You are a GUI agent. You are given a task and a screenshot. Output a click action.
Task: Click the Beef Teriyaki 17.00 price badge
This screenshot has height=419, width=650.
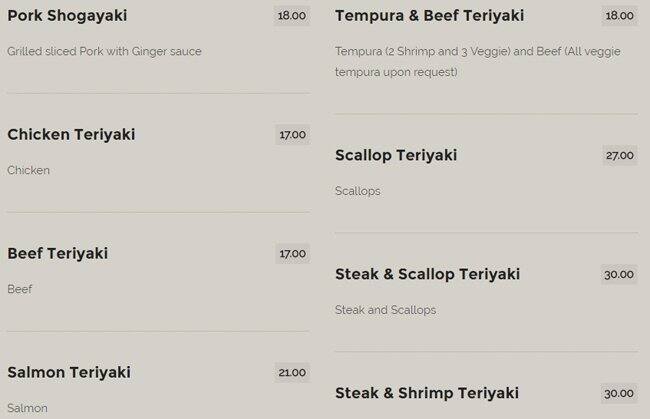pyautogui.click(x=292, y=253)
